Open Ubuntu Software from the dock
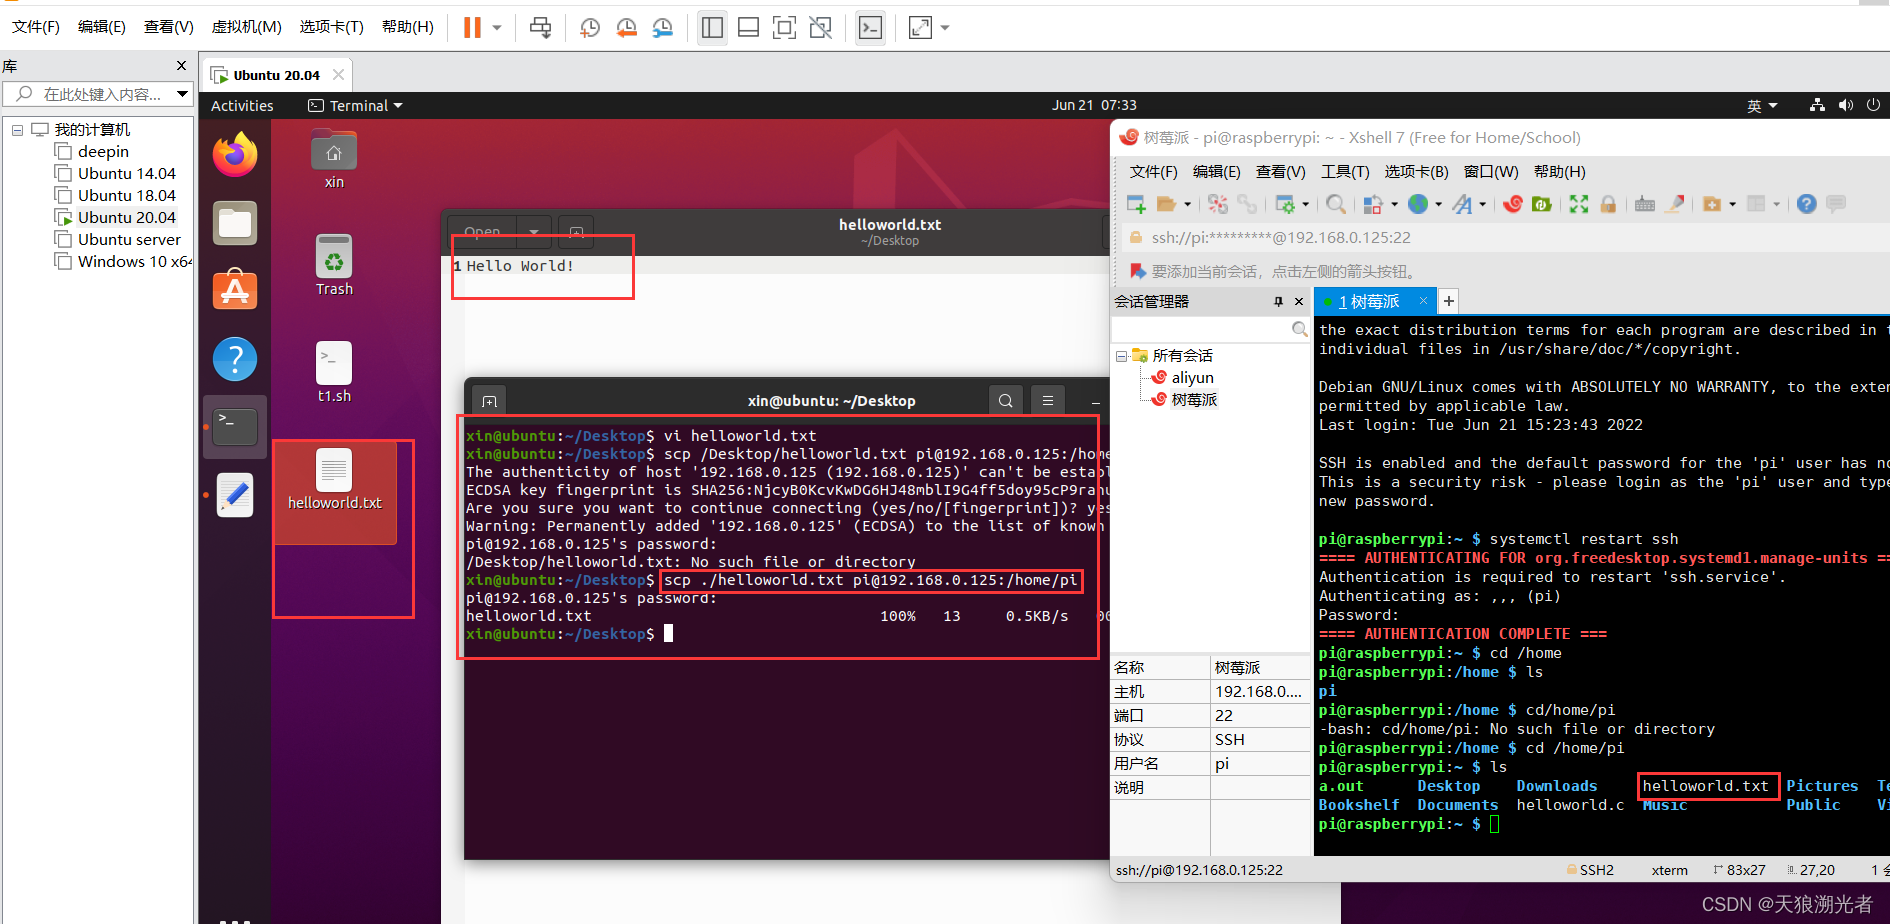The image size is (1890, 924). (235, 290)
